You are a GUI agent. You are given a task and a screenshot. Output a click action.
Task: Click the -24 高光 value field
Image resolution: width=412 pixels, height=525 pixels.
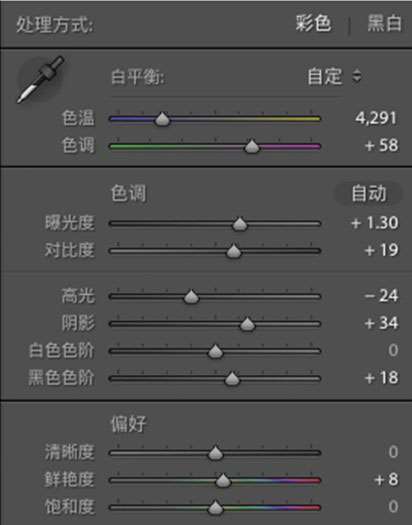point(382,296)
